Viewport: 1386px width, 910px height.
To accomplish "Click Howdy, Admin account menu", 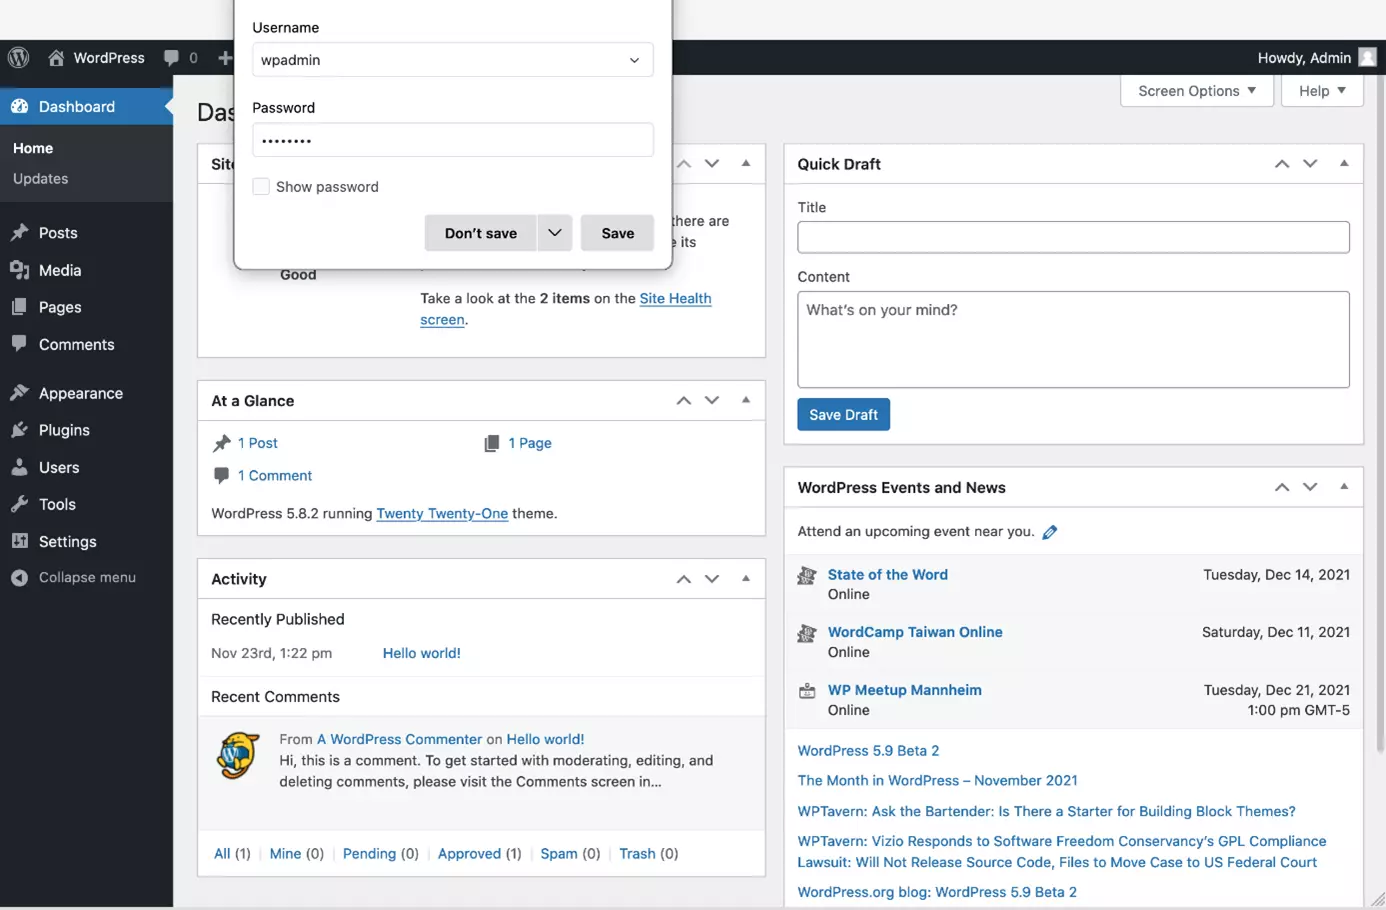I will click(x=1317, y=58).
